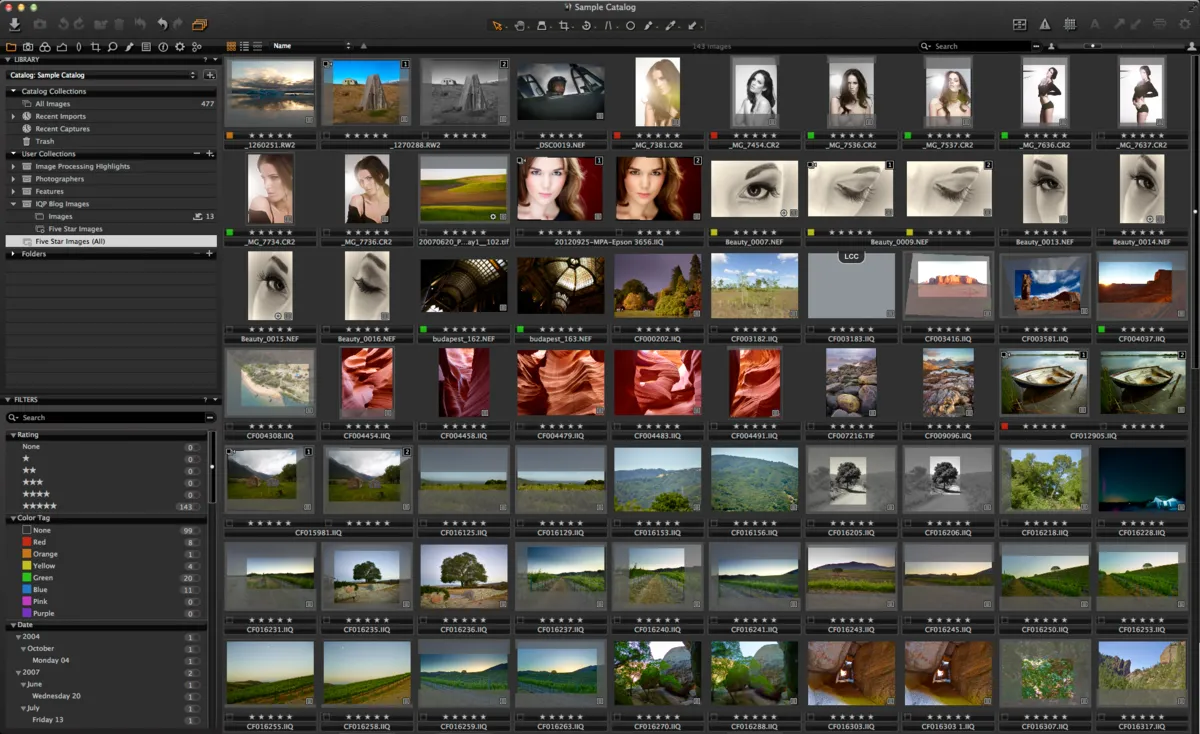Toggle the grid overlay icon
1200x734 pixels.
tap(1069, 24)
